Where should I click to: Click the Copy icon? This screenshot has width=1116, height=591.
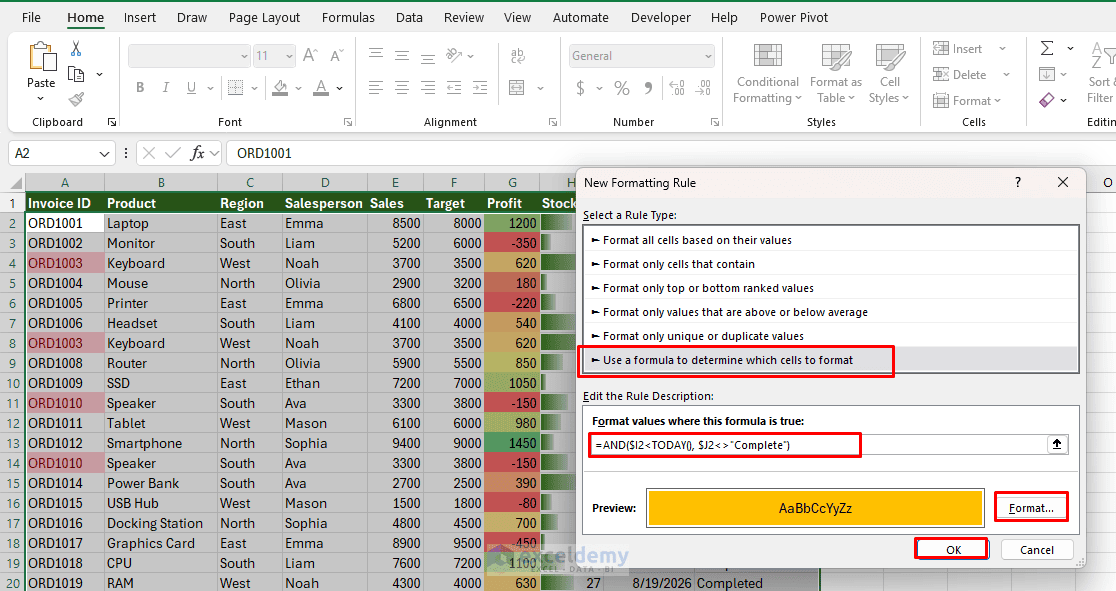[x=76, y=74]
